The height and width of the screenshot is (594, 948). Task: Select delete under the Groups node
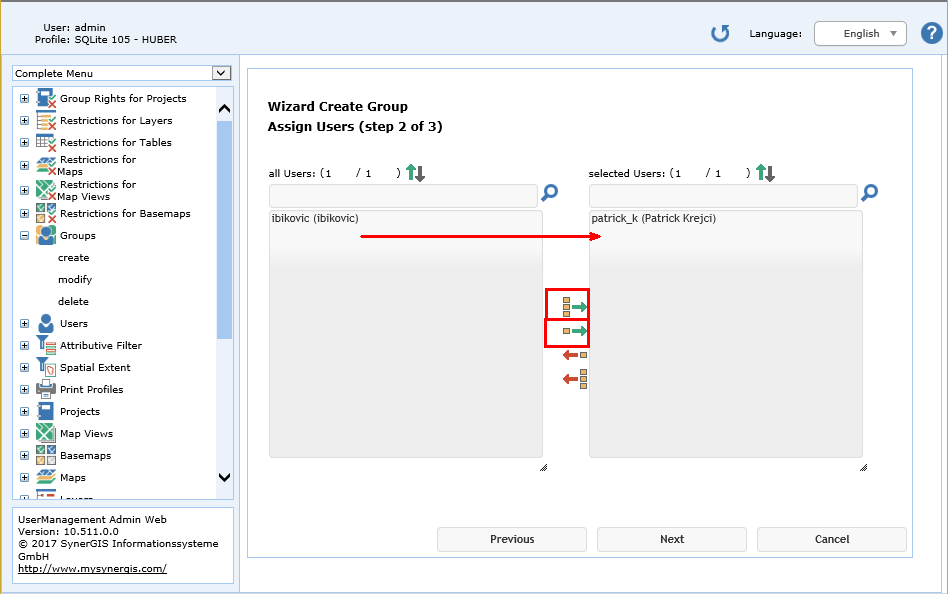[74, 301]
